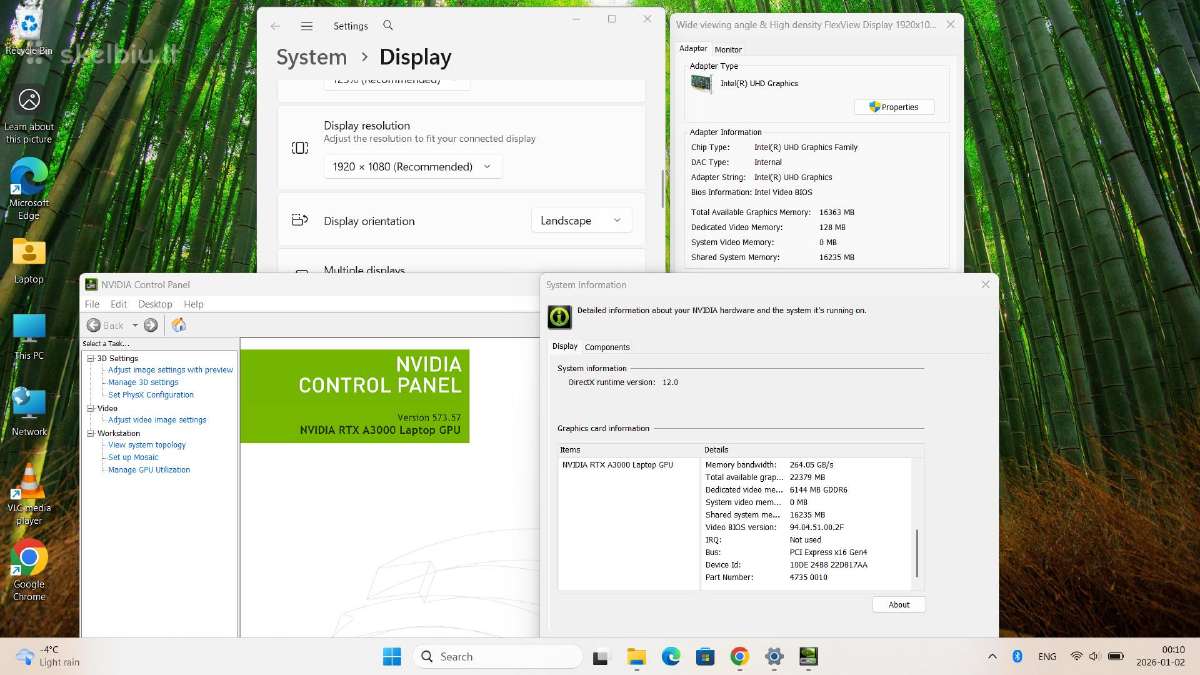Select the Adapter tab in adapter properties
Viewport: 1200px width, 675px height.
tap(693, 48)
